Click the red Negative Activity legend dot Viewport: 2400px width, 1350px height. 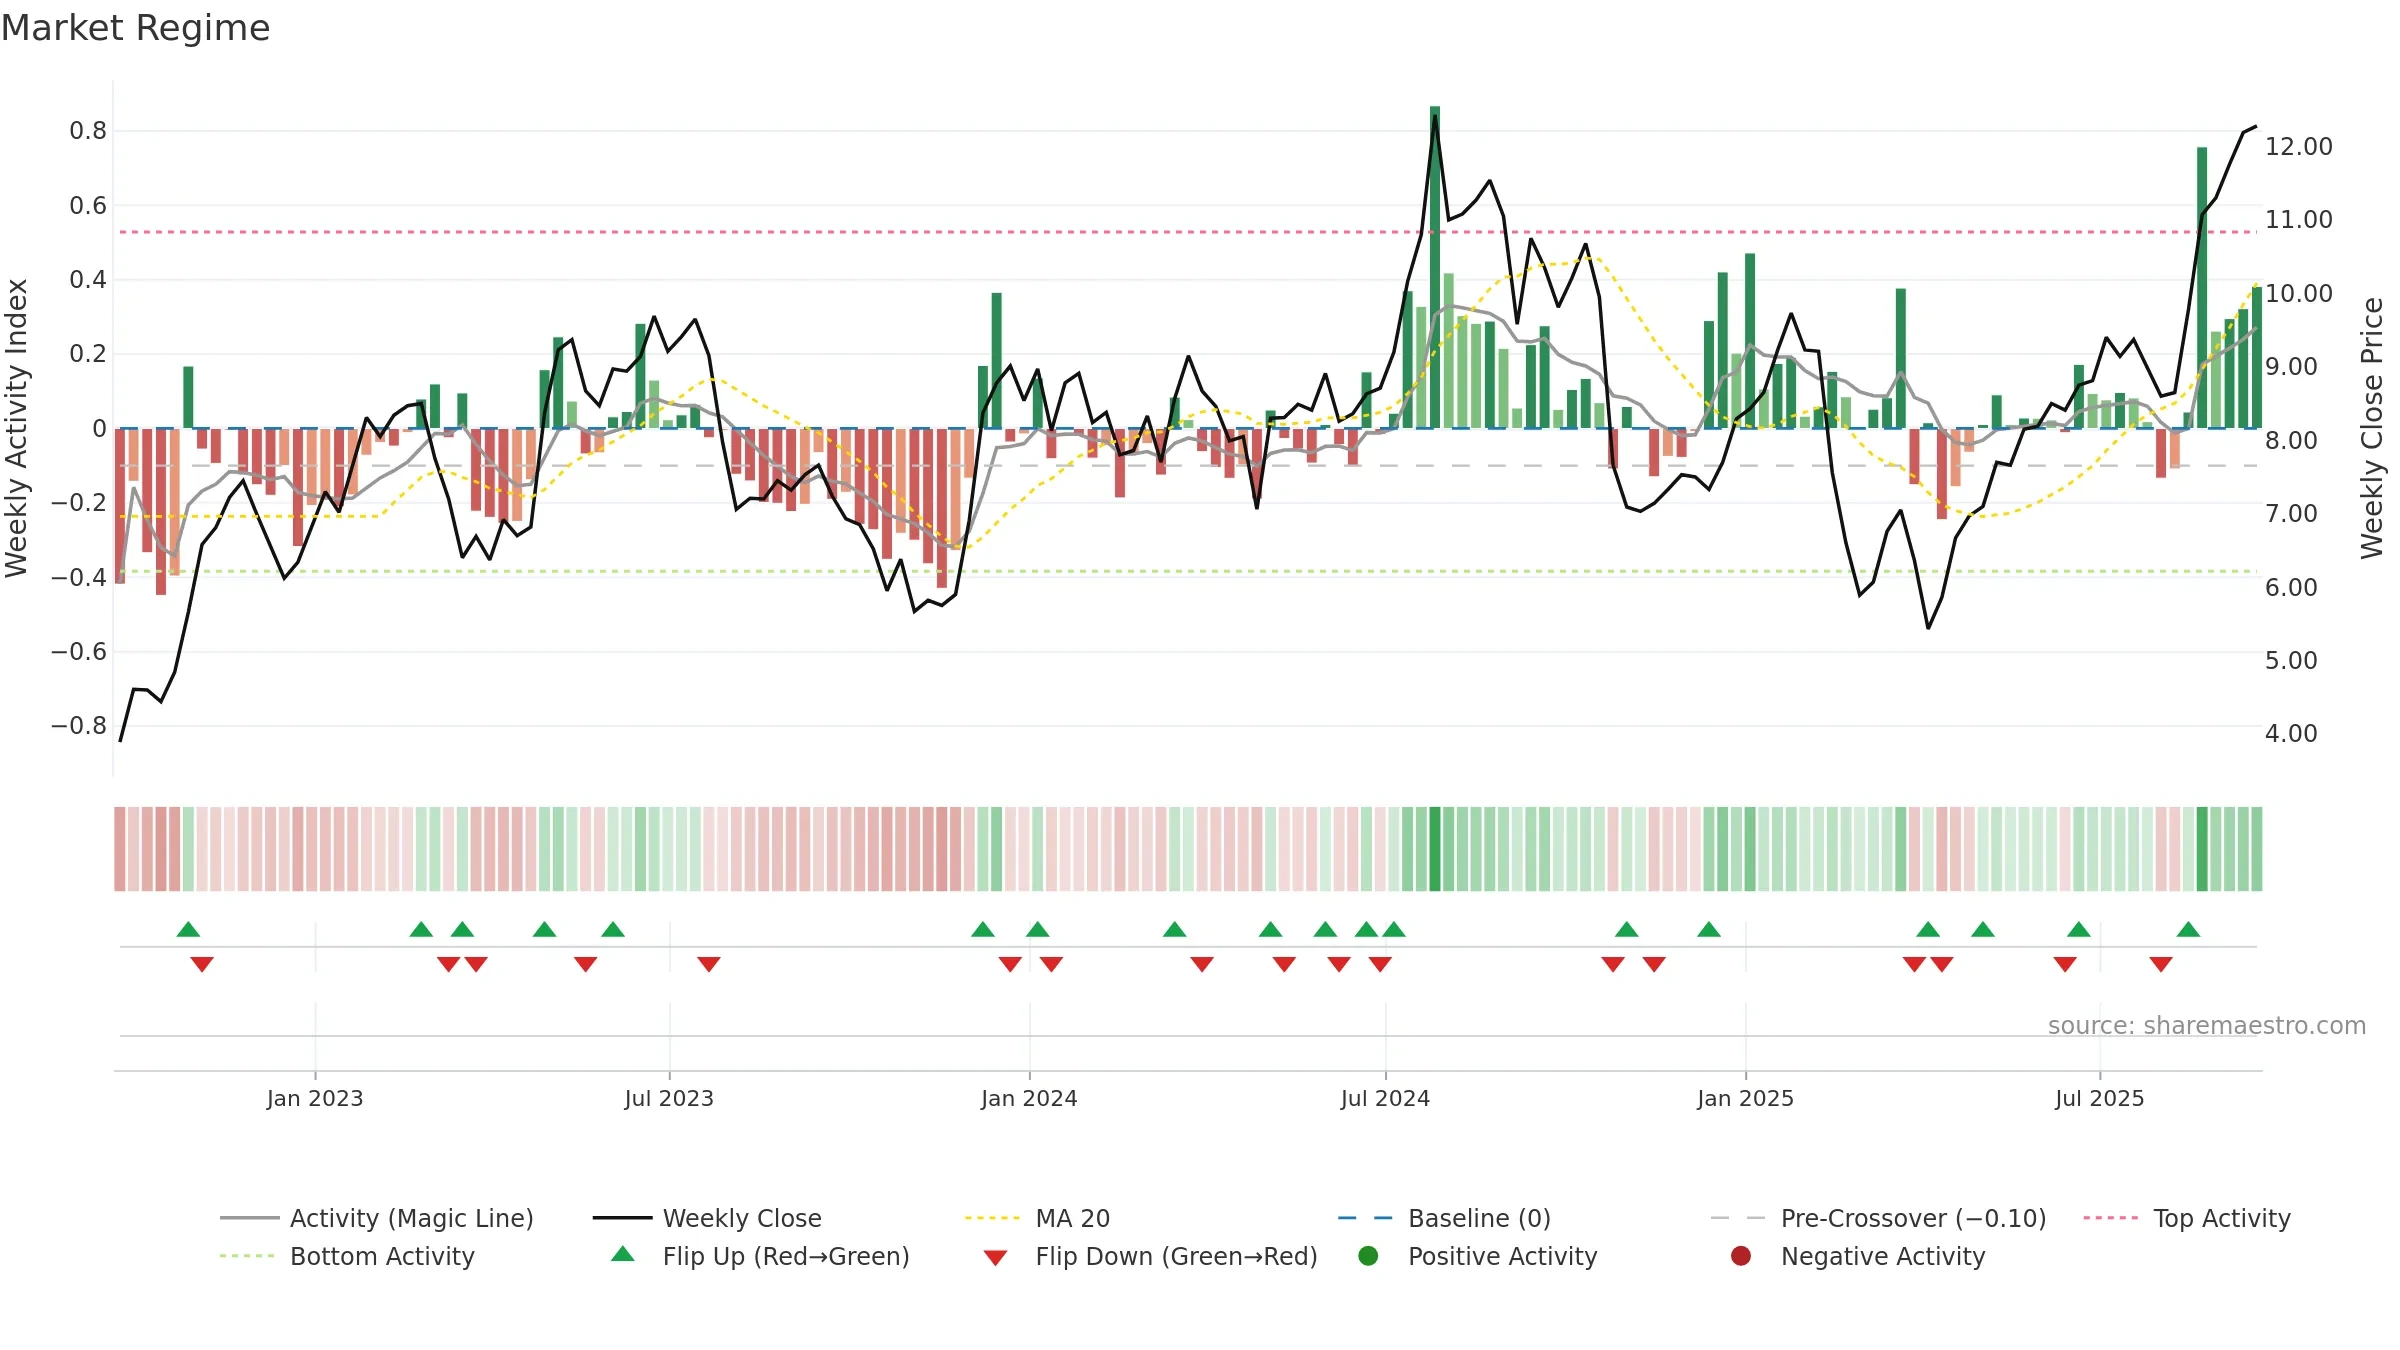tap(1741, 1256)
